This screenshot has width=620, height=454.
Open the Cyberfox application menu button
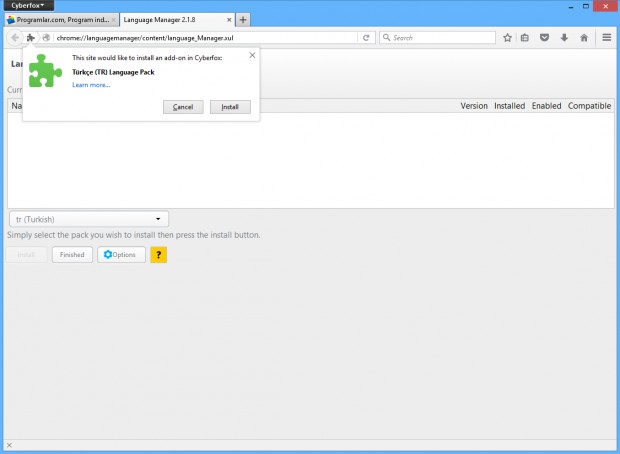pos(28,5)
